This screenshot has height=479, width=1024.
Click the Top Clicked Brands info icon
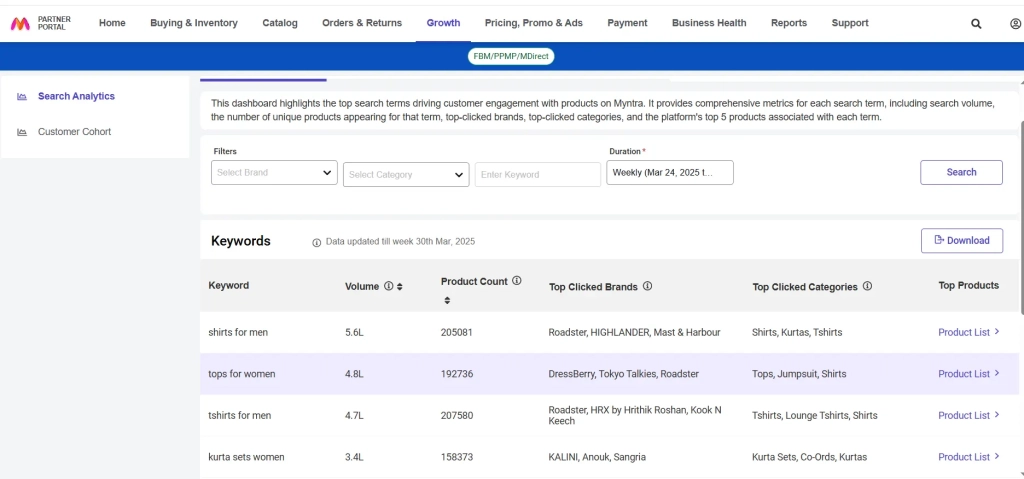point(648,286)
